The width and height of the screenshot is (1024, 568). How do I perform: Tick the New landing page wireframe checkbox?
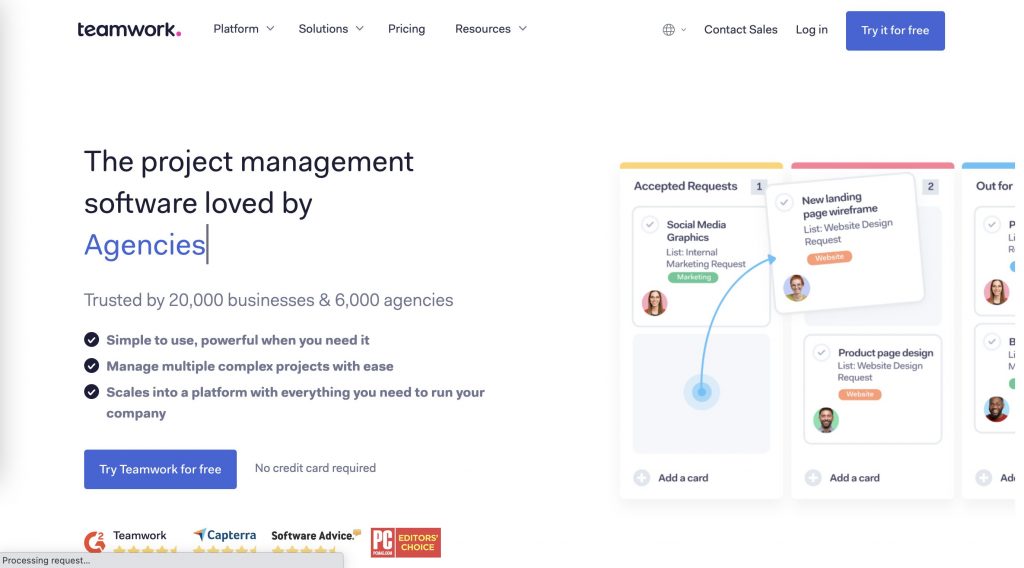click(784, 202)
